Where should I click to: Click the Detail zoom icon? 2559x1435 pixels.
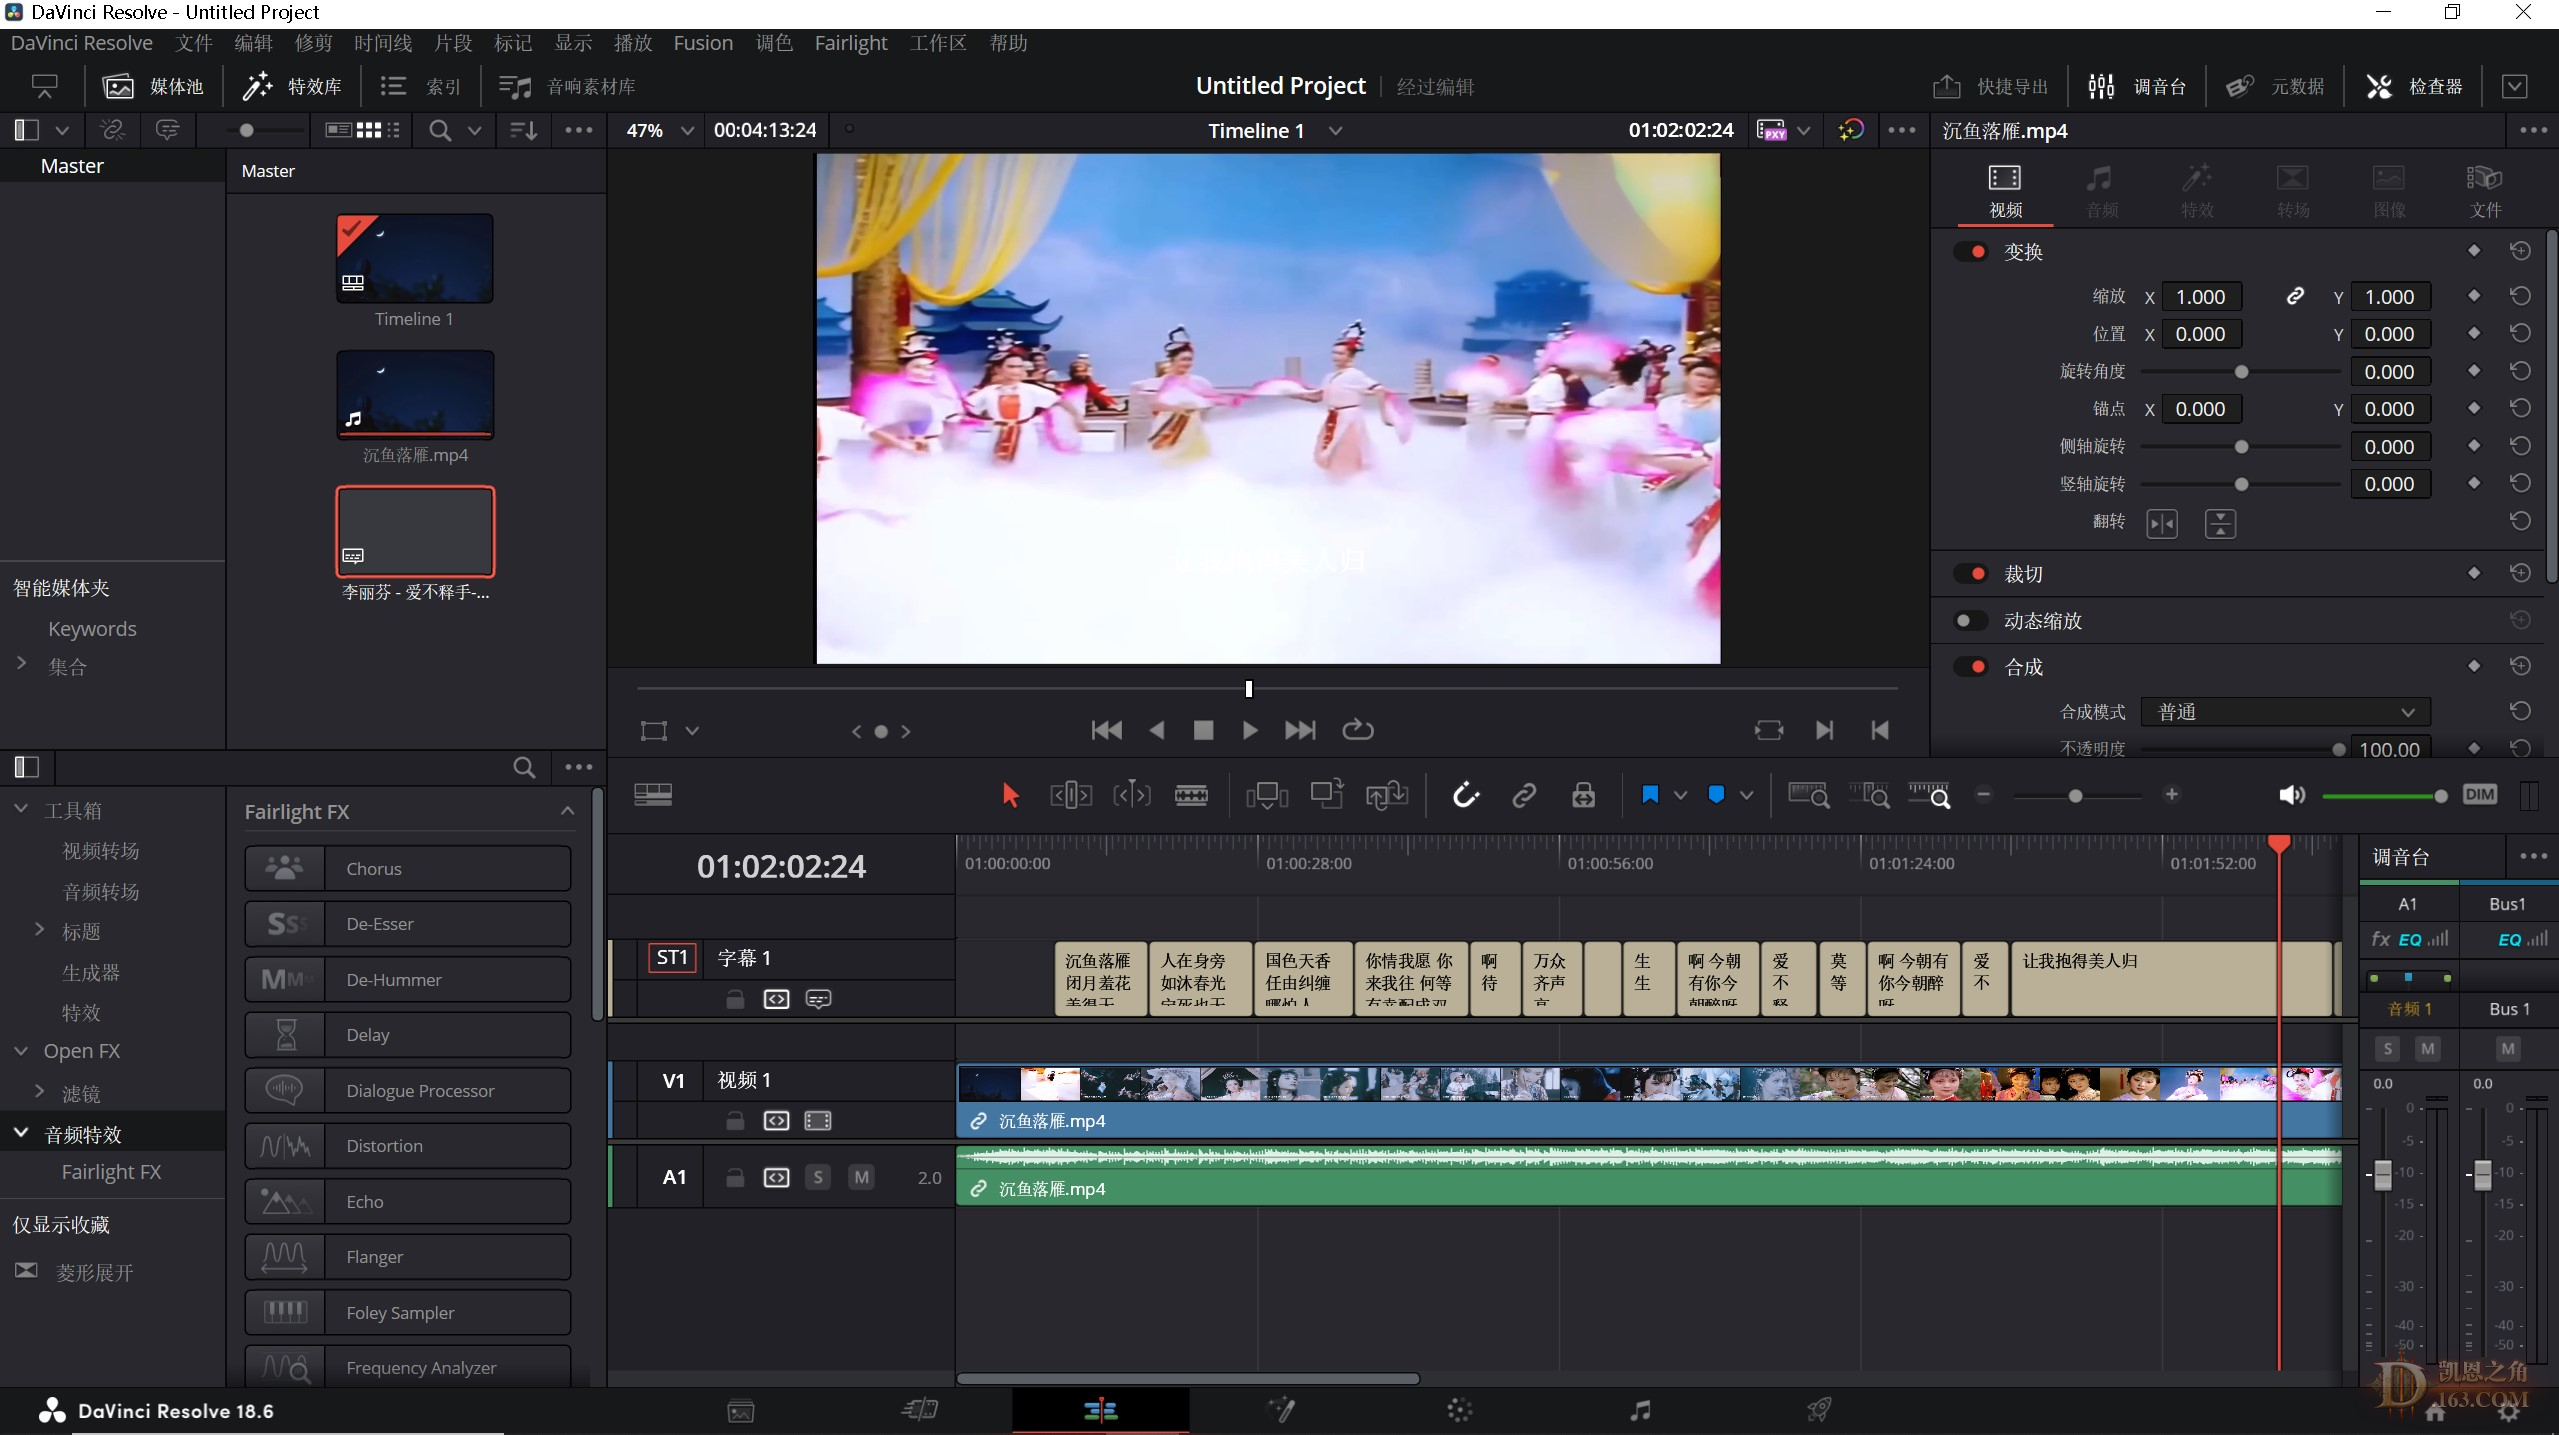1868,796
